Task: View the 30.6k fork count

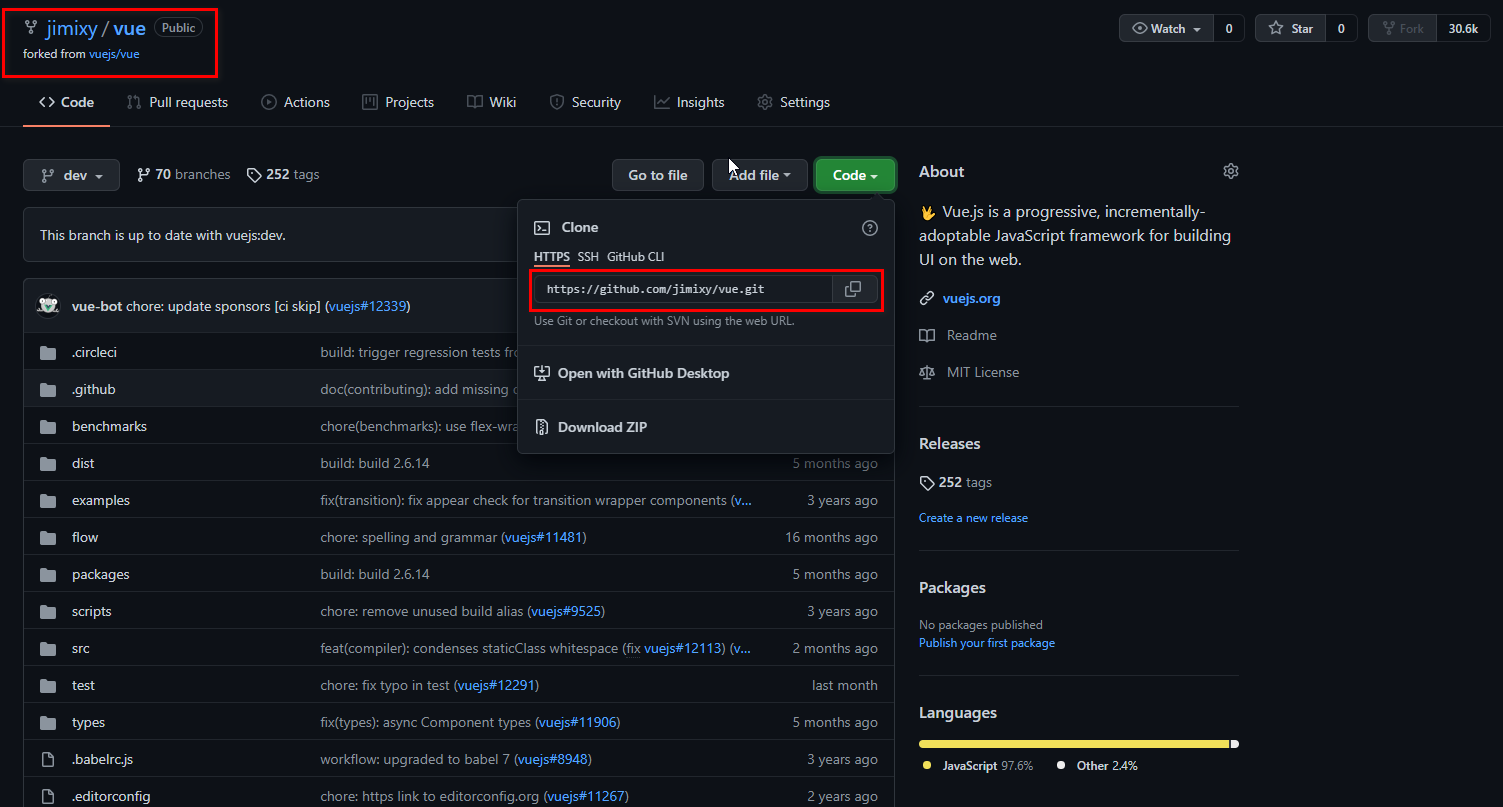Action: pyautogui.click(x=1463, y=28)
